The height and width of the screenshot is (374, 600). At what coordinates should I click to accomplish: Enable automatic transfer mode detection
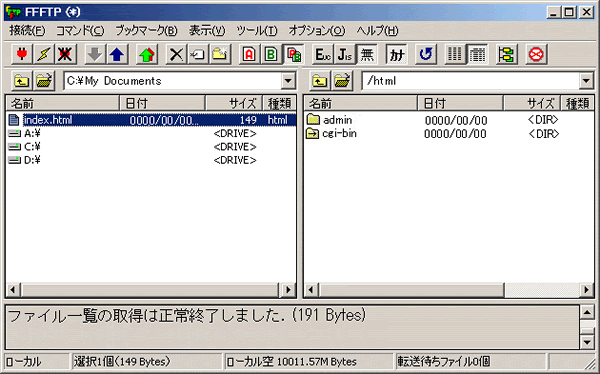[293, 54]
